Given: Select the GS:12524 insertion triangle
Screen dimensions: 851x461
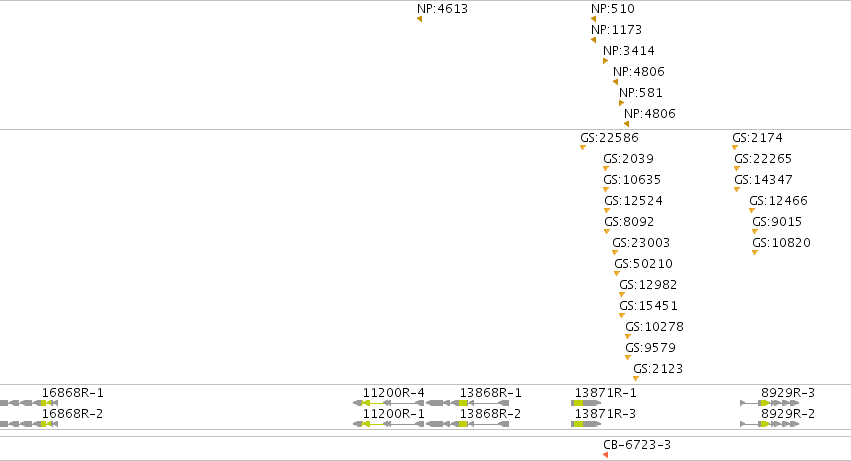Looking at the screenshot, I should click(x=607, y=211).
